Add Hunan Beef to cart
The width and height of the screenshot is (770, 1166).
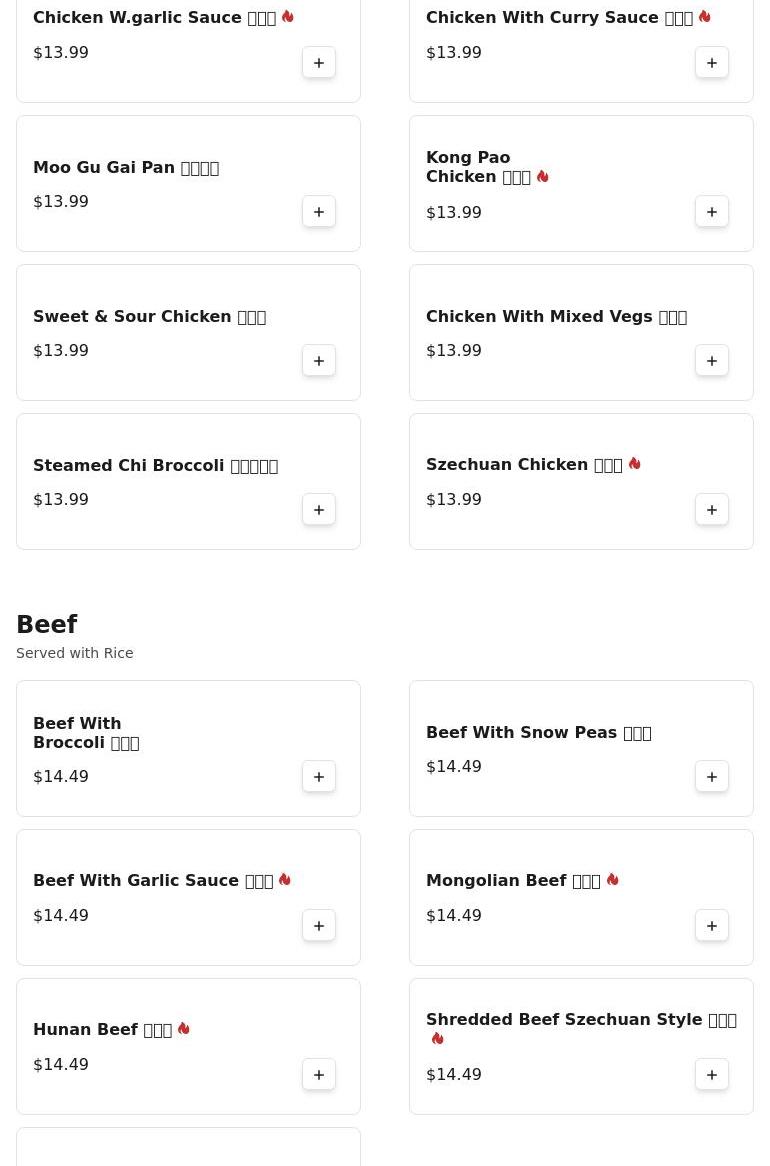[318, 1074]
